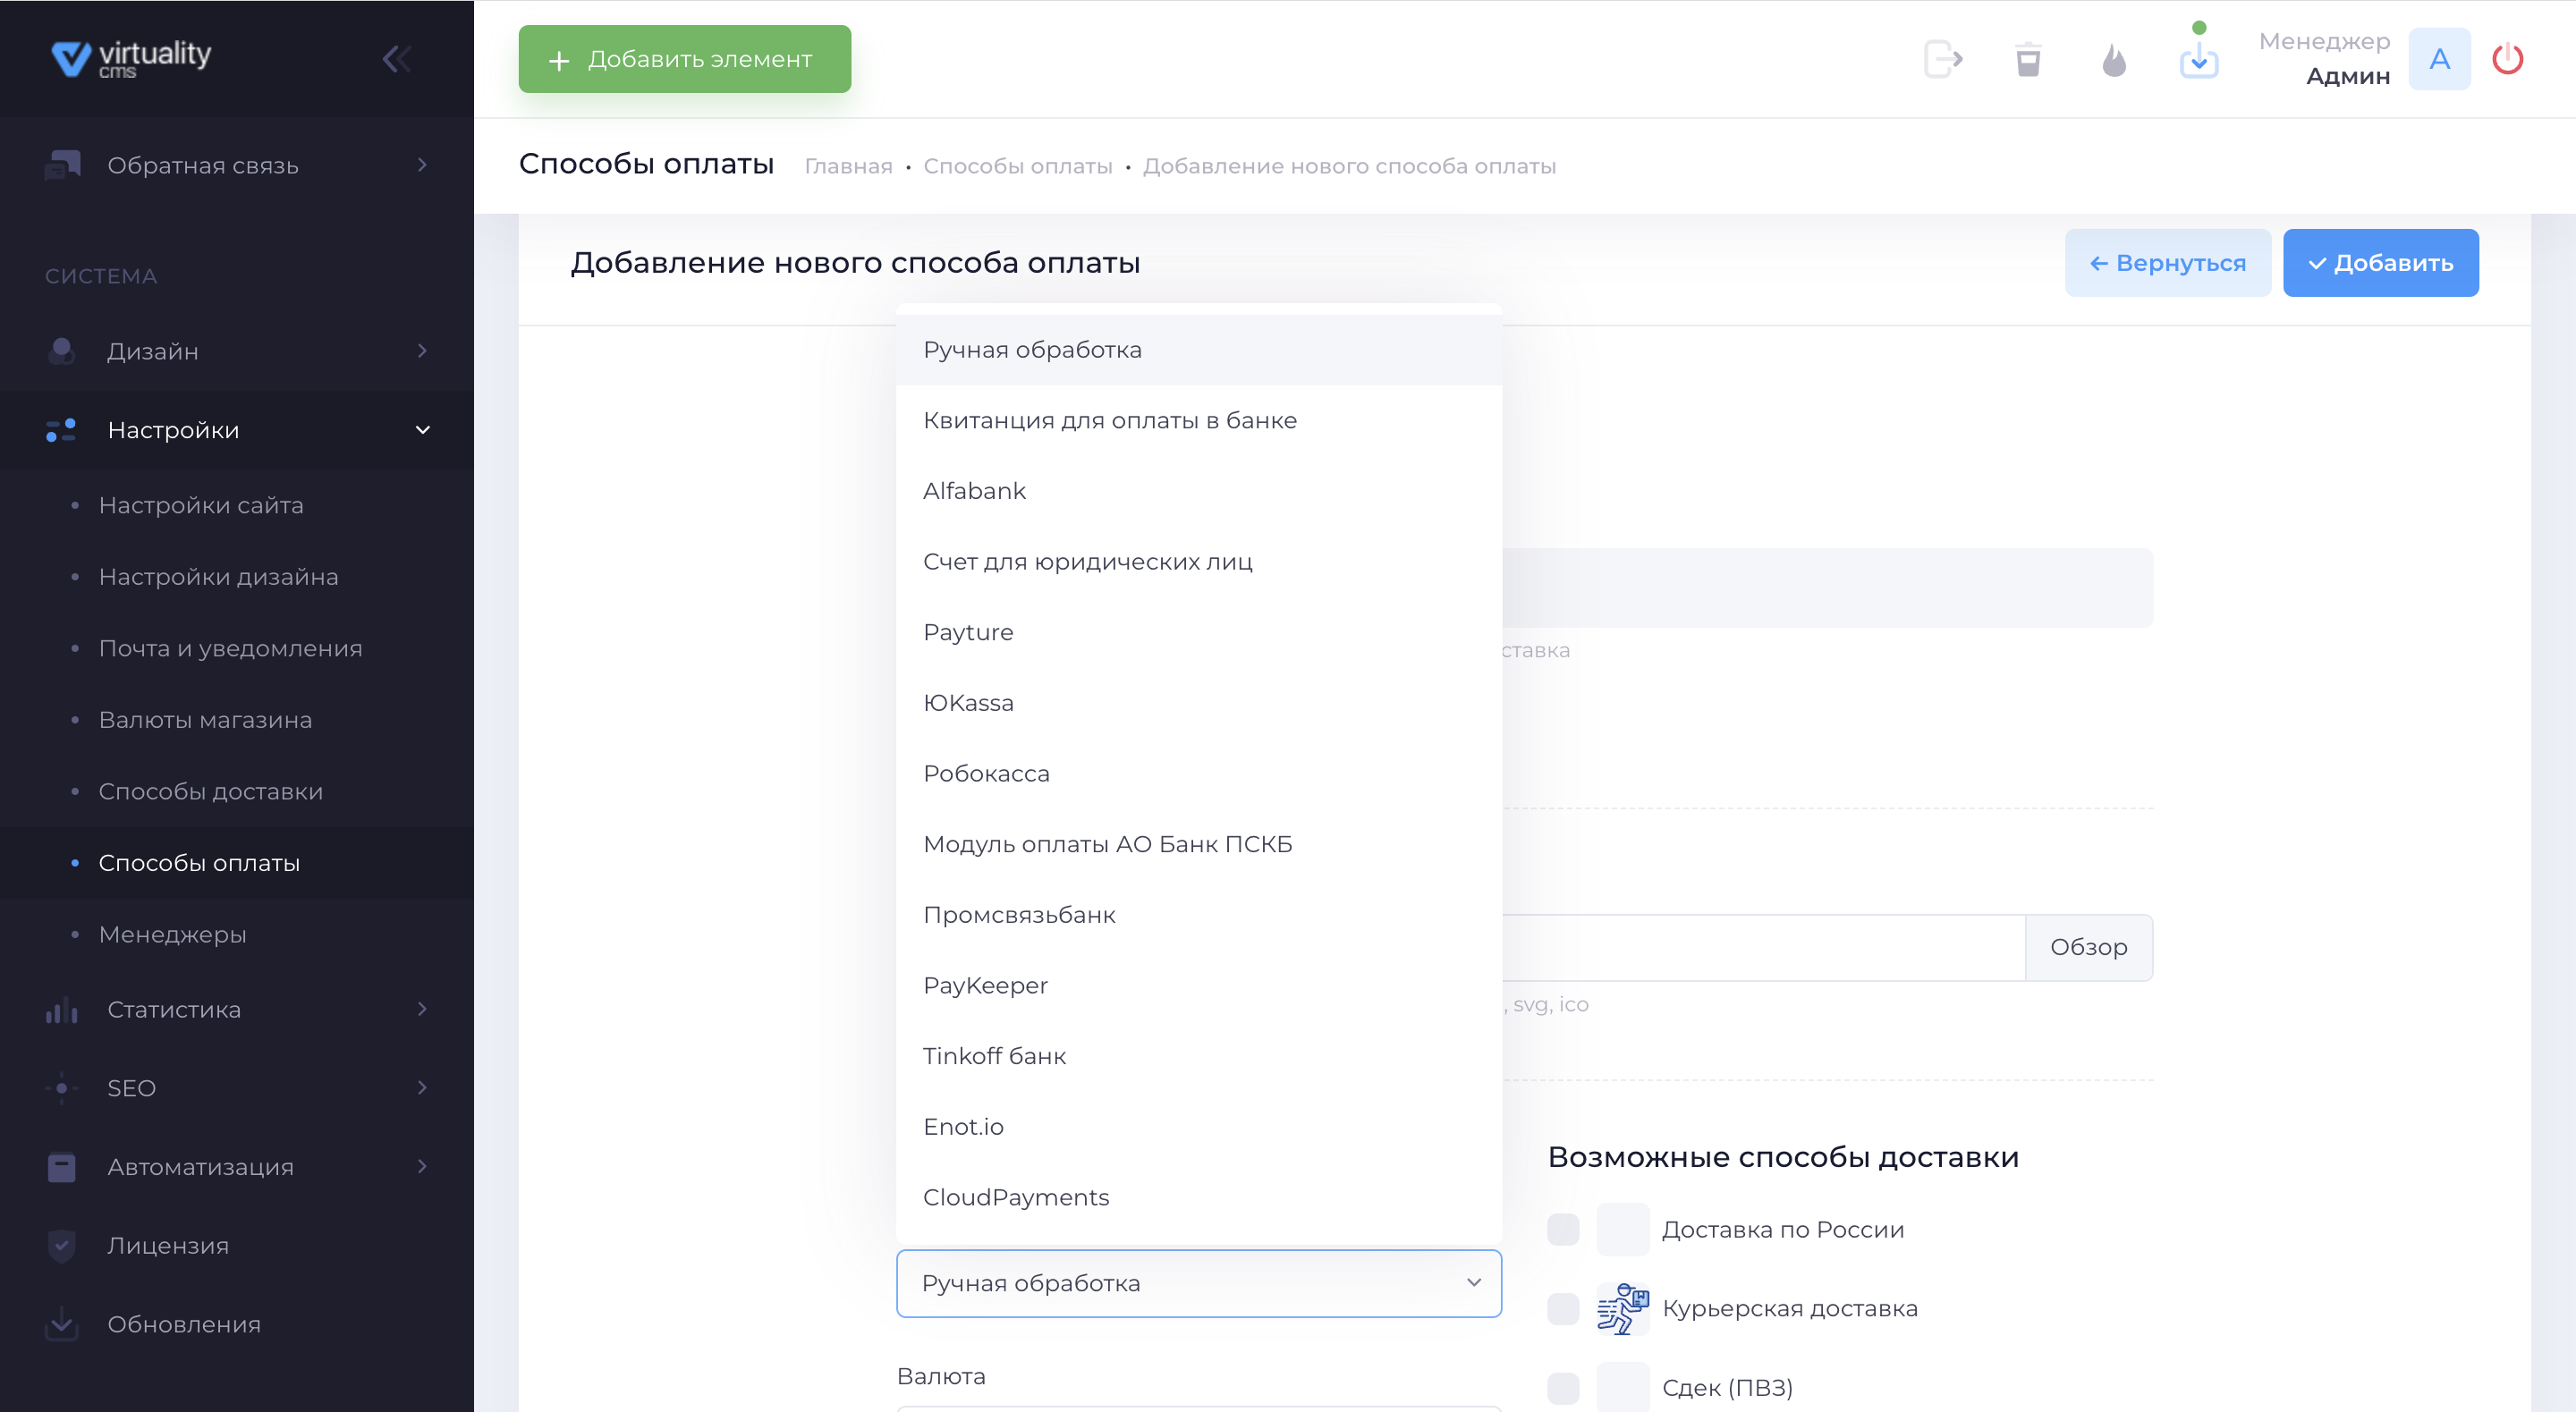2576x1412 pixels.
Task: Click the red power logout icon
Action: coord(2507,60)
